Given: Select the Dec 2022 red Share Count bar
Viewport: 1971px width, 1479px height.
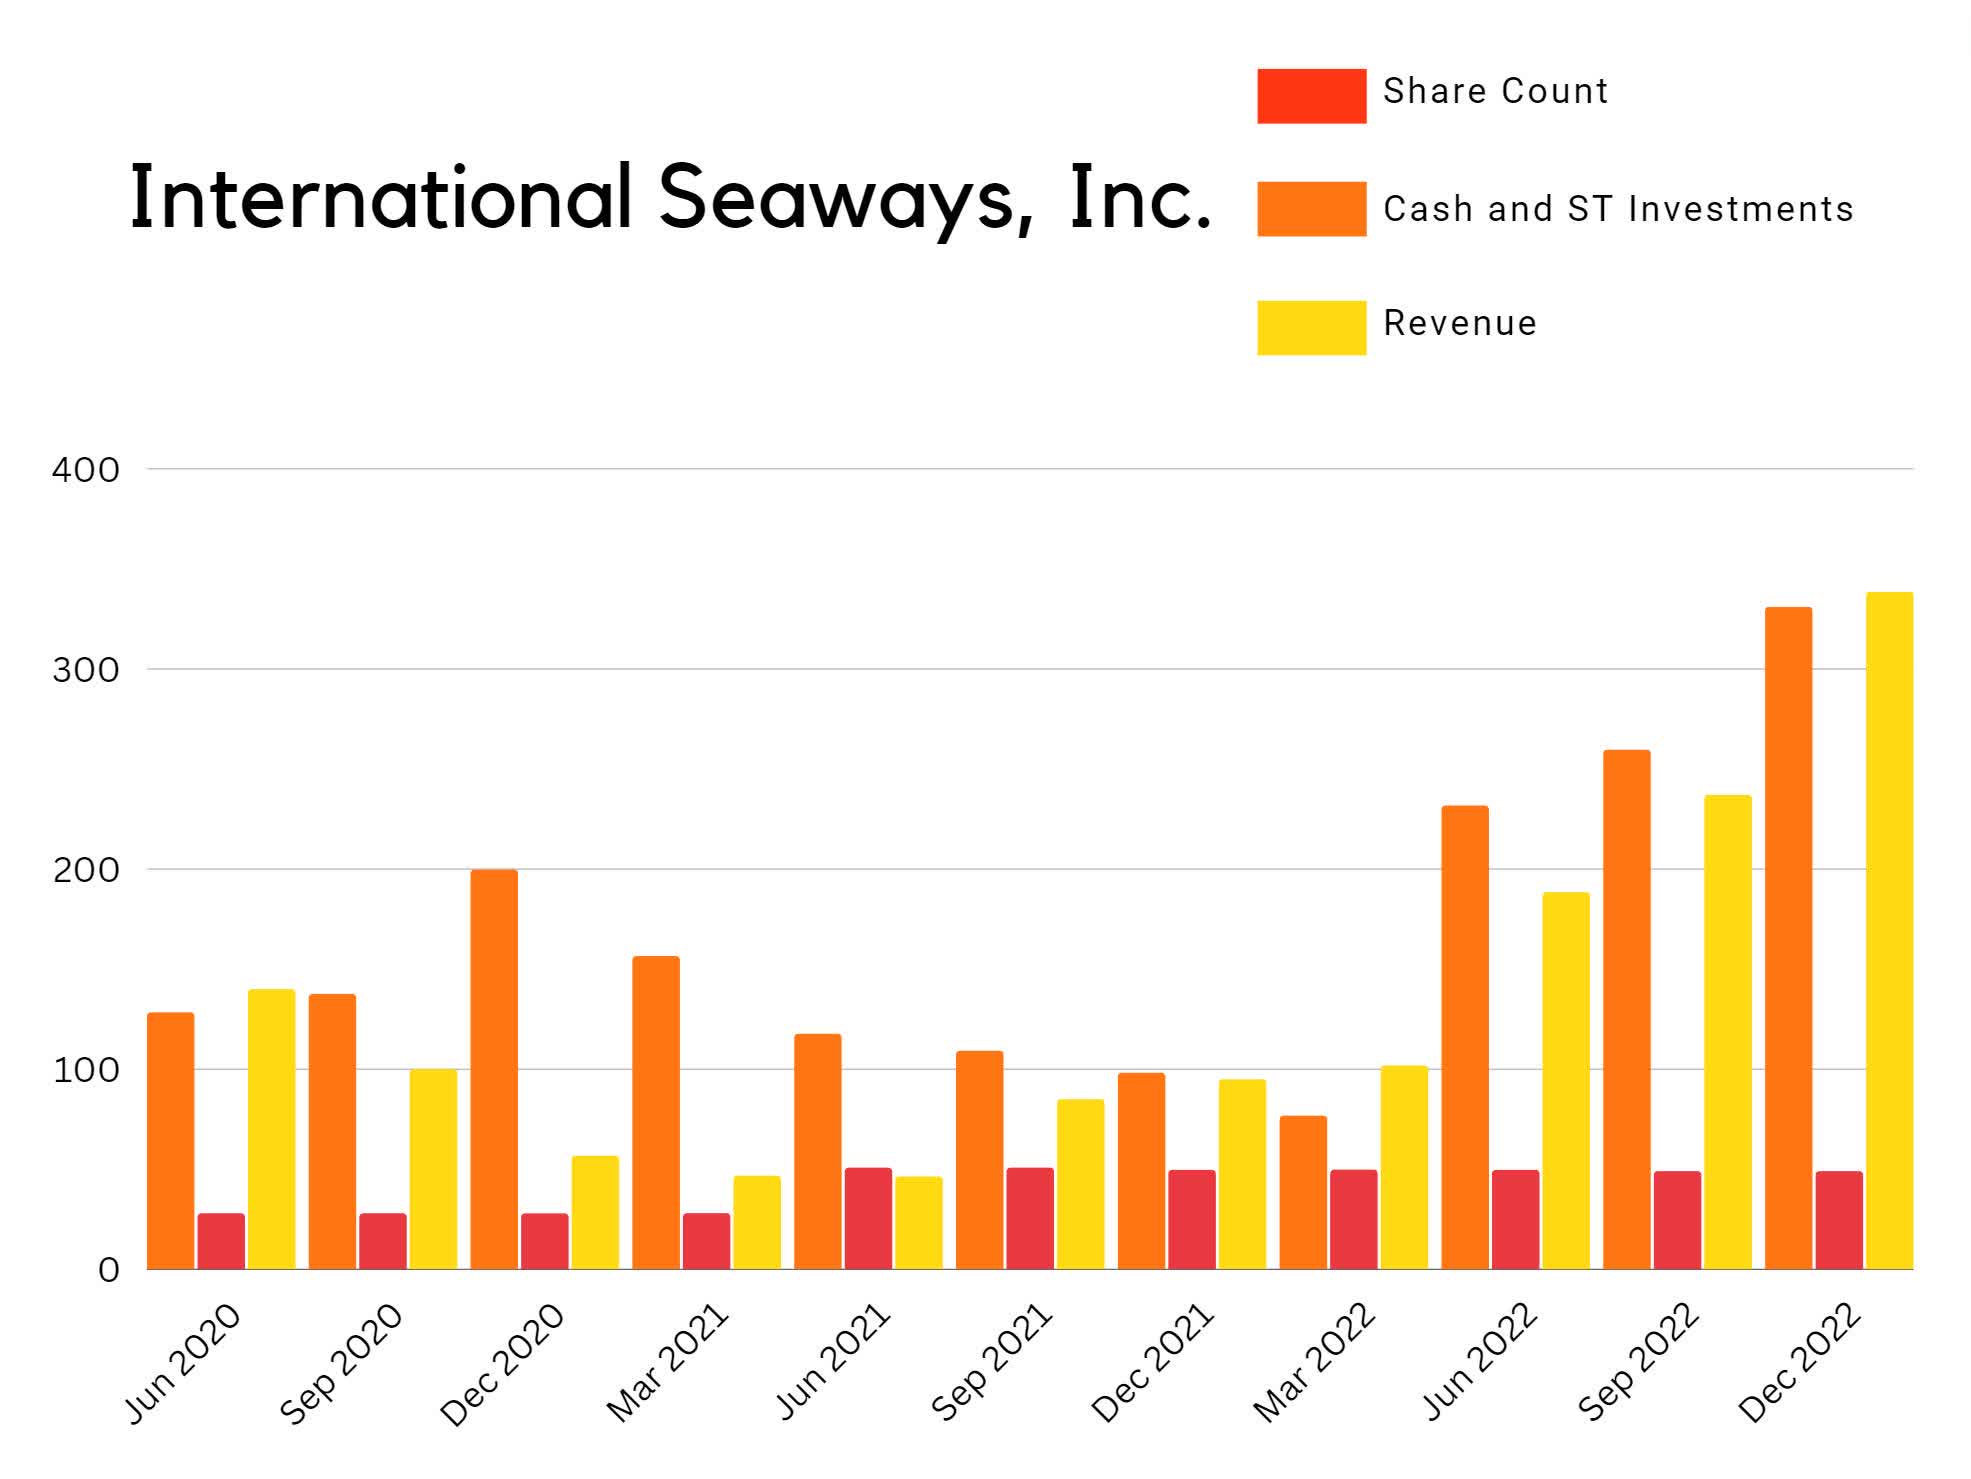Looking at the screenshot, I should (x=1839, y=1220).
